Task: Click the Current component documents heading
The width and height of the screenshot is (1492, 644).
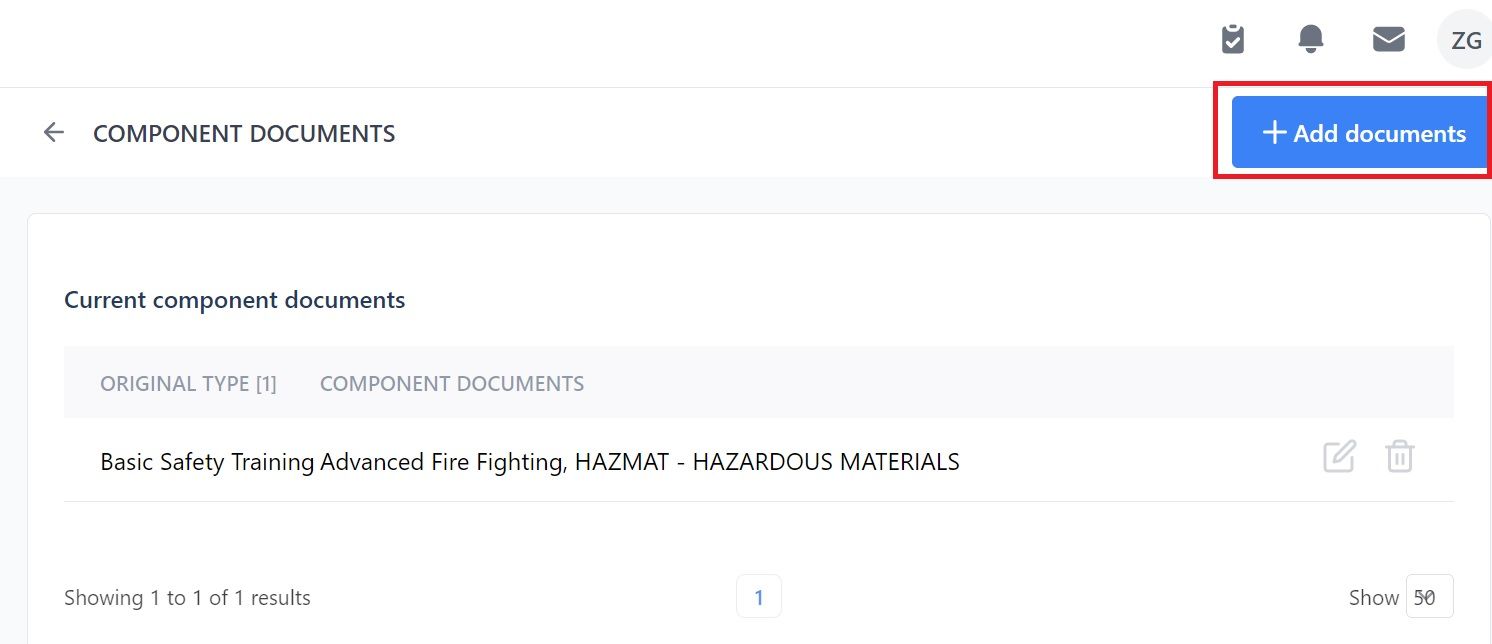Action: [235, 300]
